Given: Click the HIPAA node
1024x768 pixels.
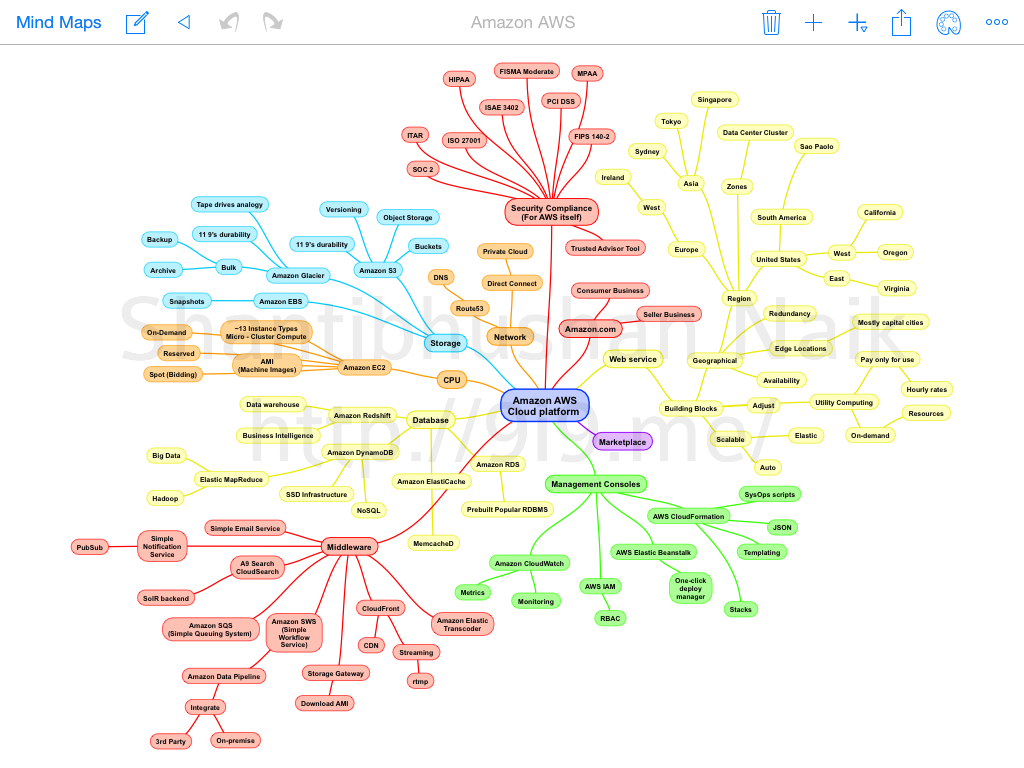Looking at the screenshot, I should pyautogui.click(x=459, y=80).
